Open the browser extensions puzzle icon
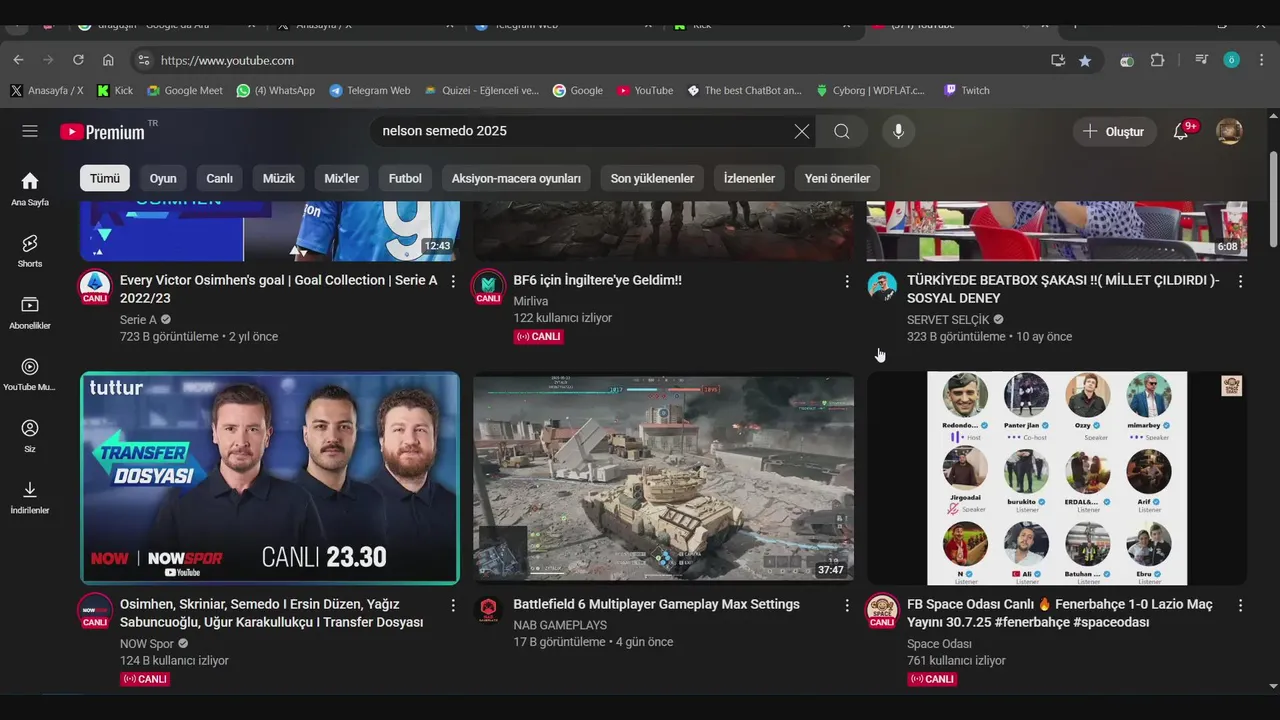This screenshot has height=720, width=1280. click(1157, 60)
